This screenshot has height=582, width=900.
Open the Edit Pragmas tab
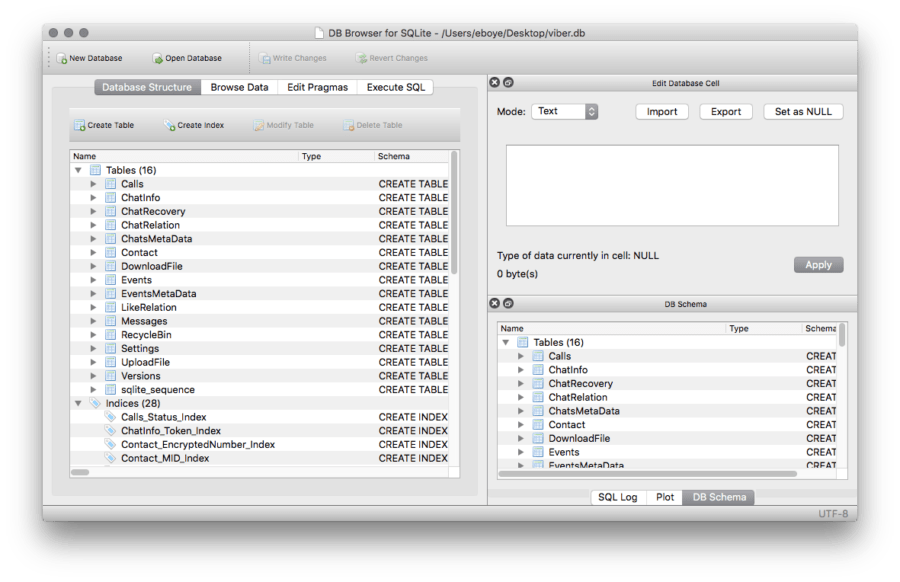[317, 87]
